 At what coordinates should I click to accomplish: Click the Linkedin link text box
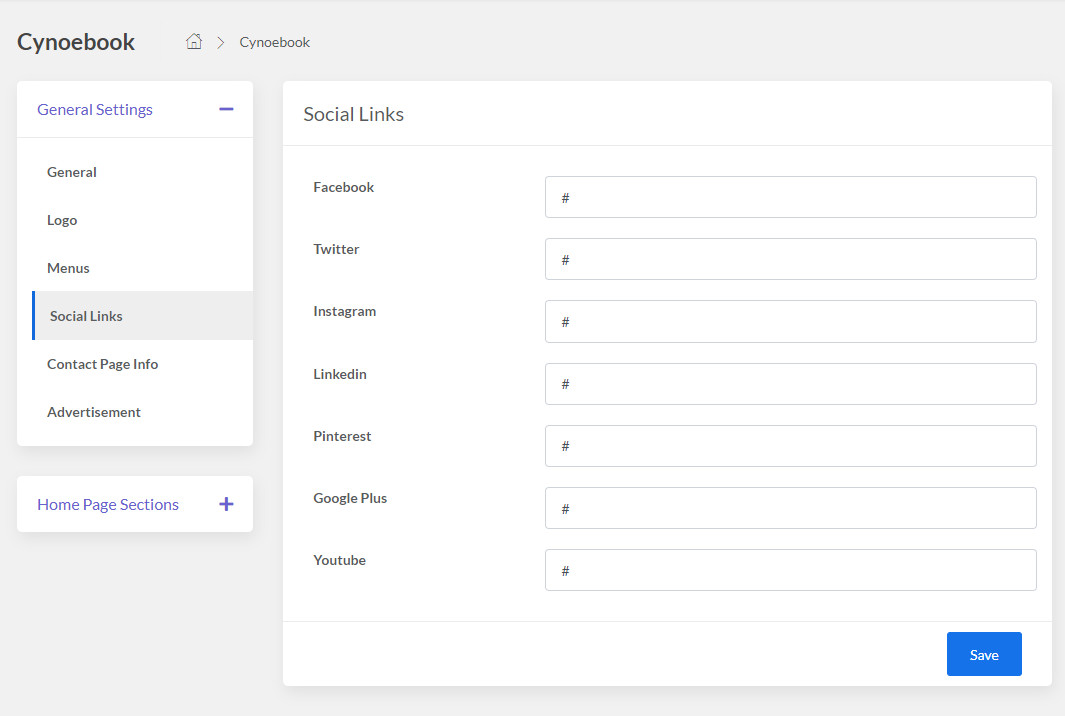tap(790, 384)
